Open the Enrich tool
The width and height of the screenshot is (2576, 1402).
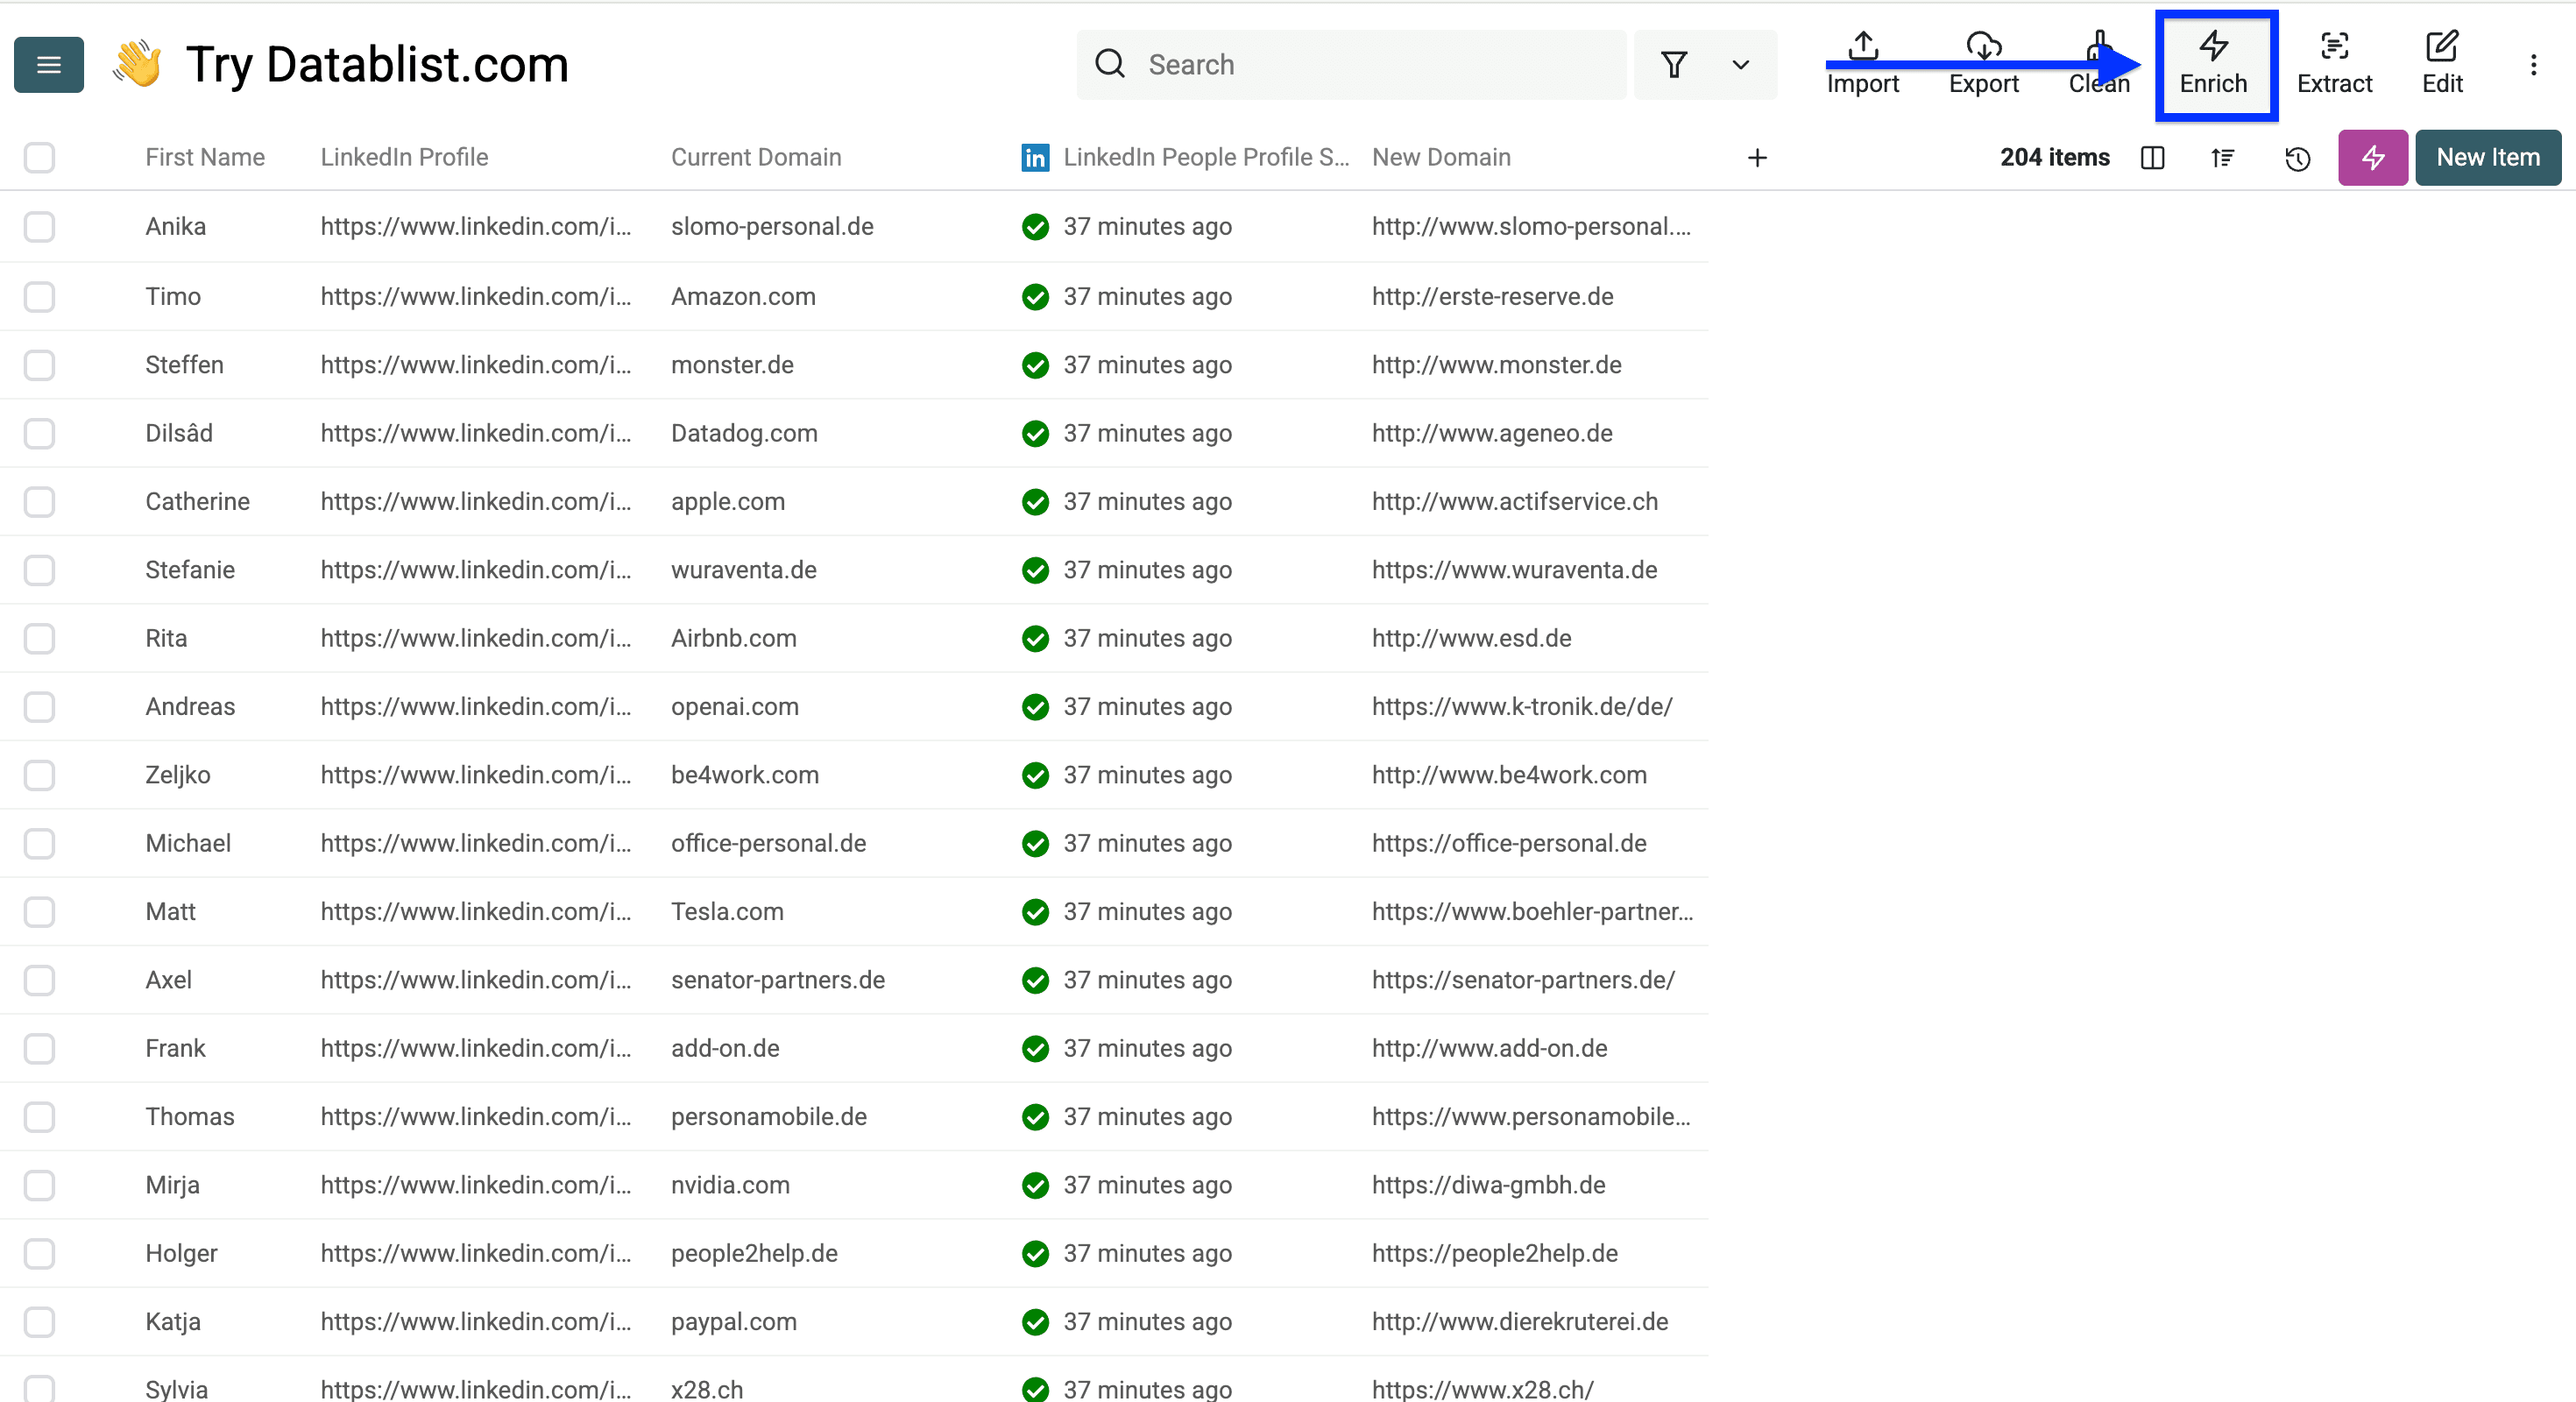tap(2215, 63)
